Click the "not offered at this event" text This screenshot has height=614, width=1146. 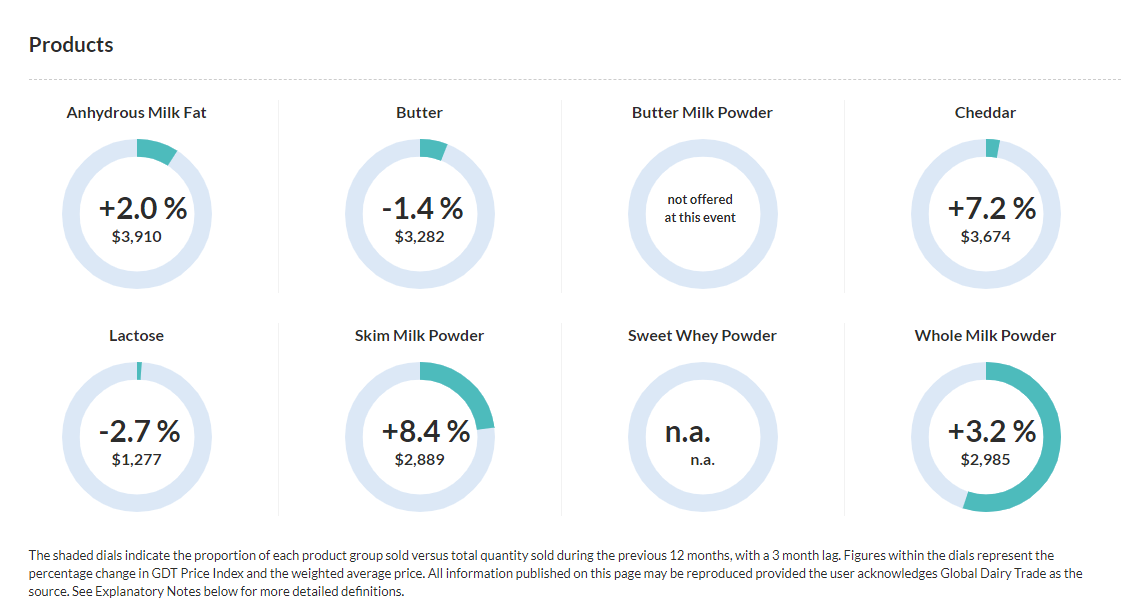tap(700, 208)
